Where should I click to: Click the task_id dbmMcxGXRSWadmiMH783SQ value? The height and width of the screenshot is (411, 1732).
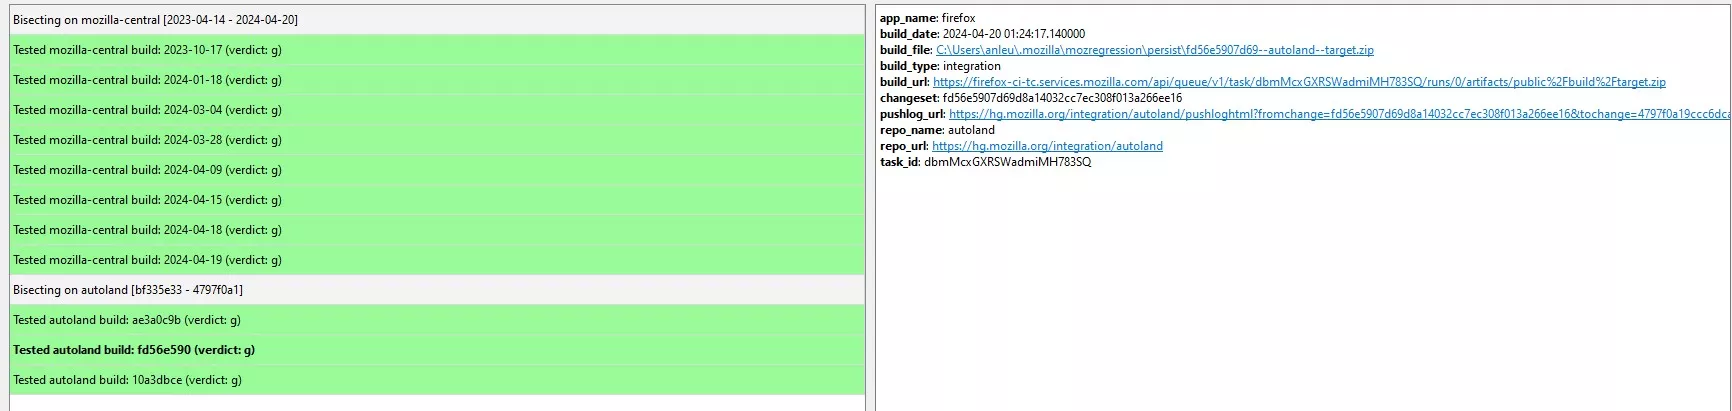1007,162
